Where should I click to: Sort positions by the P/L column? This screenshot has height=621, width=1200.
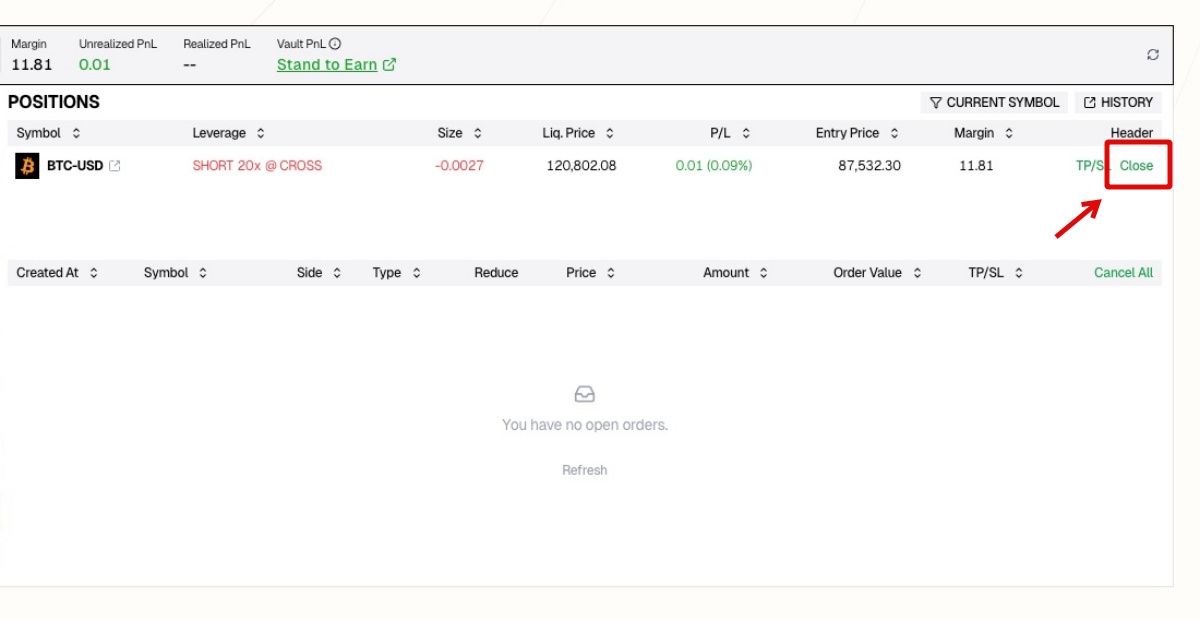click(730, 133)
